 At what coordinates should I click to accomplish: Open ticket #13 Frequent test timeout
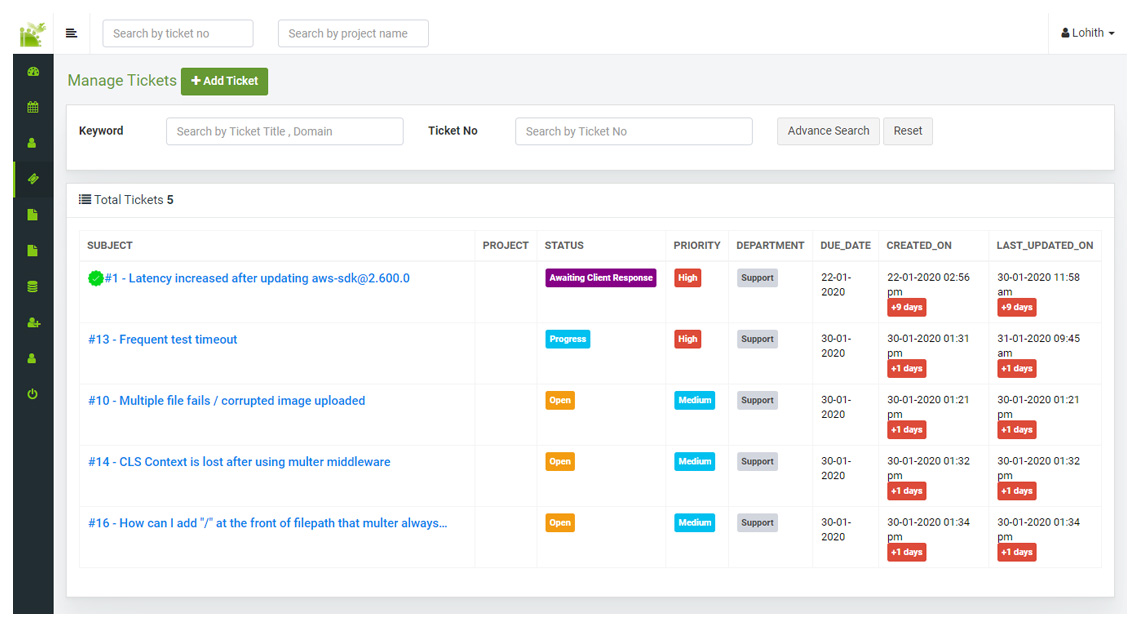(163, 339)
